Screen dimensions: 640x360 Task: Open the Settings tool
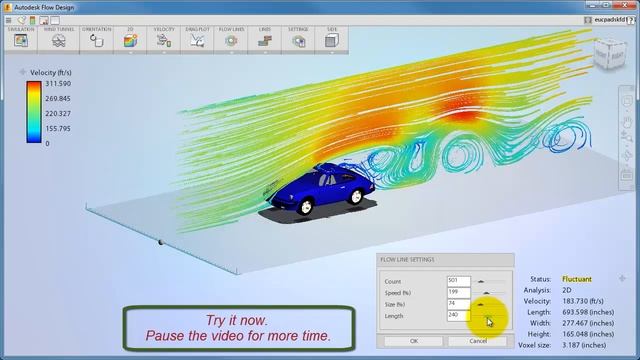298,40
